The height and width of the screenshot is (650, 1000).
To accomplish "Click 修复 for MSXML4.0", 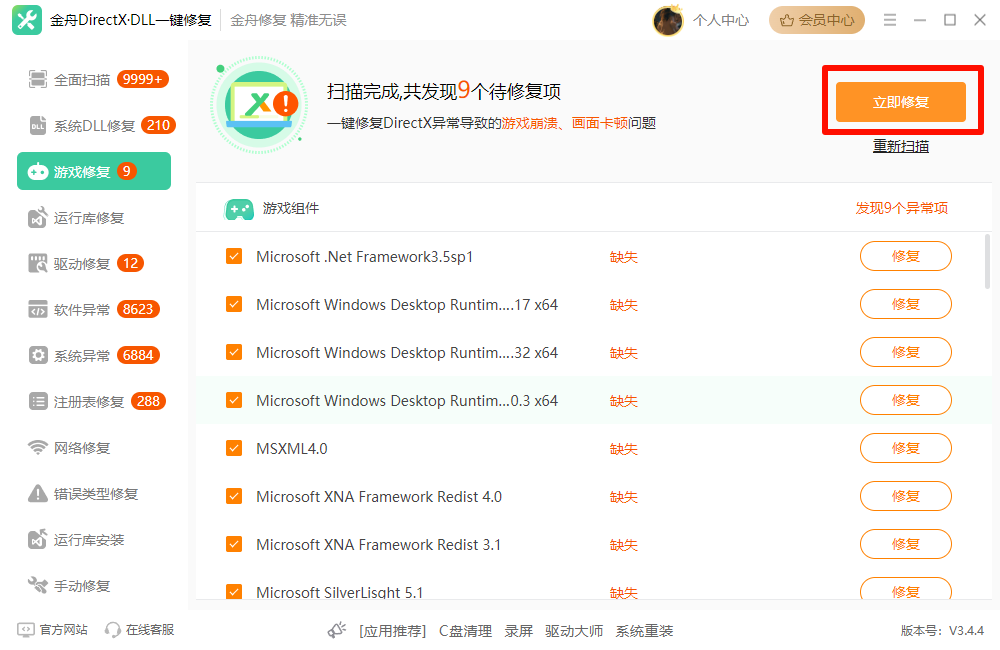I will (x=906, y=448).
